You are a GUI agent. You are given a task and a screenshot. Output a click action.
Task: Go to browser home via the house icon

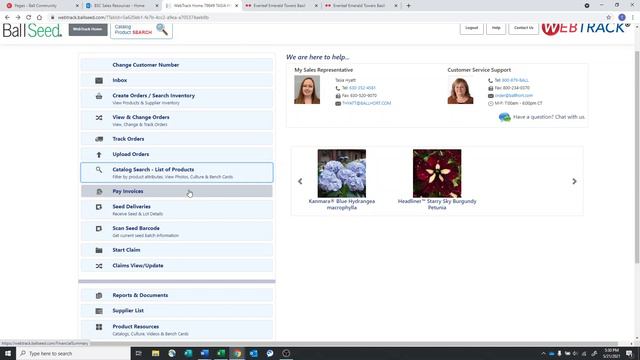tap(39, 18)
